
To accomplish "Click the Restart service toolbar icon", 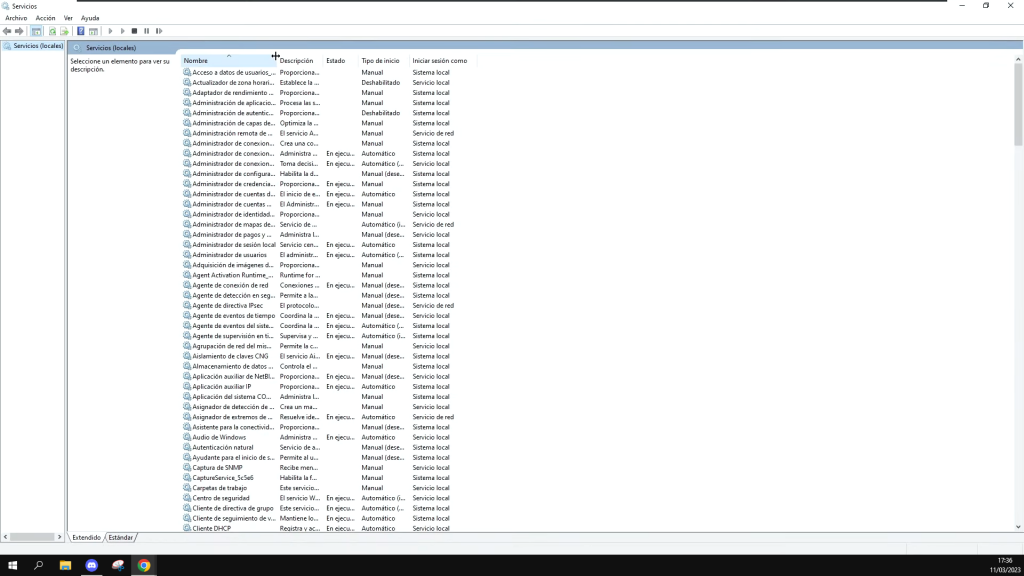I will pyautogui.click(x=158, y=31).
